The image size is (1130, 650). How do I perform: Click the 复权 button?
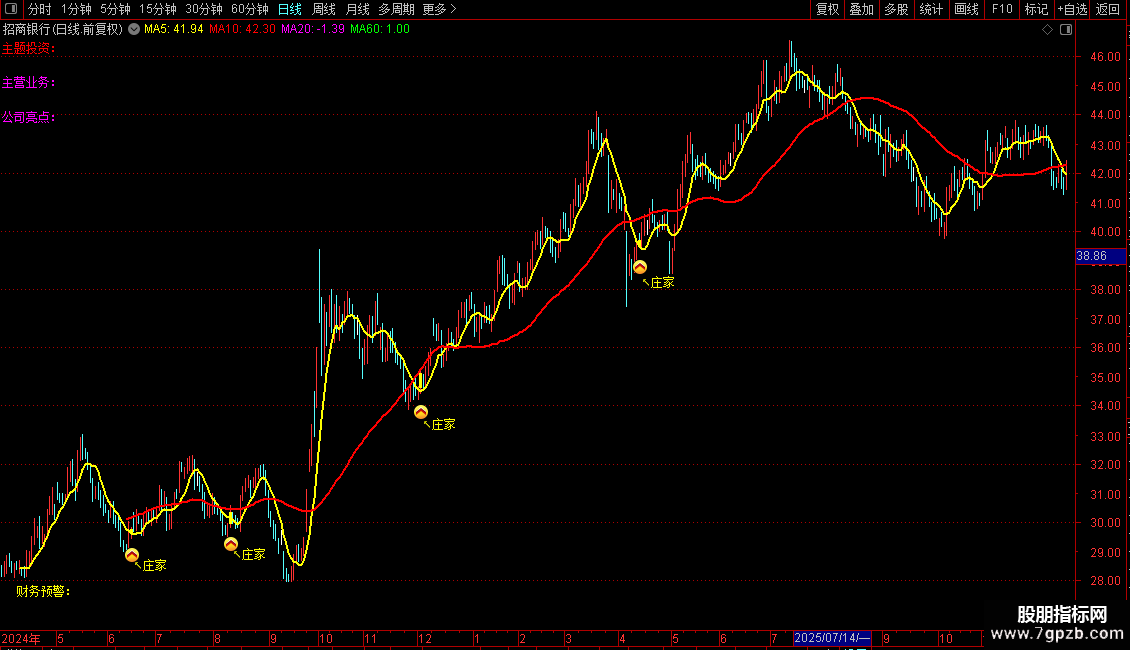(x=827, y=9)
